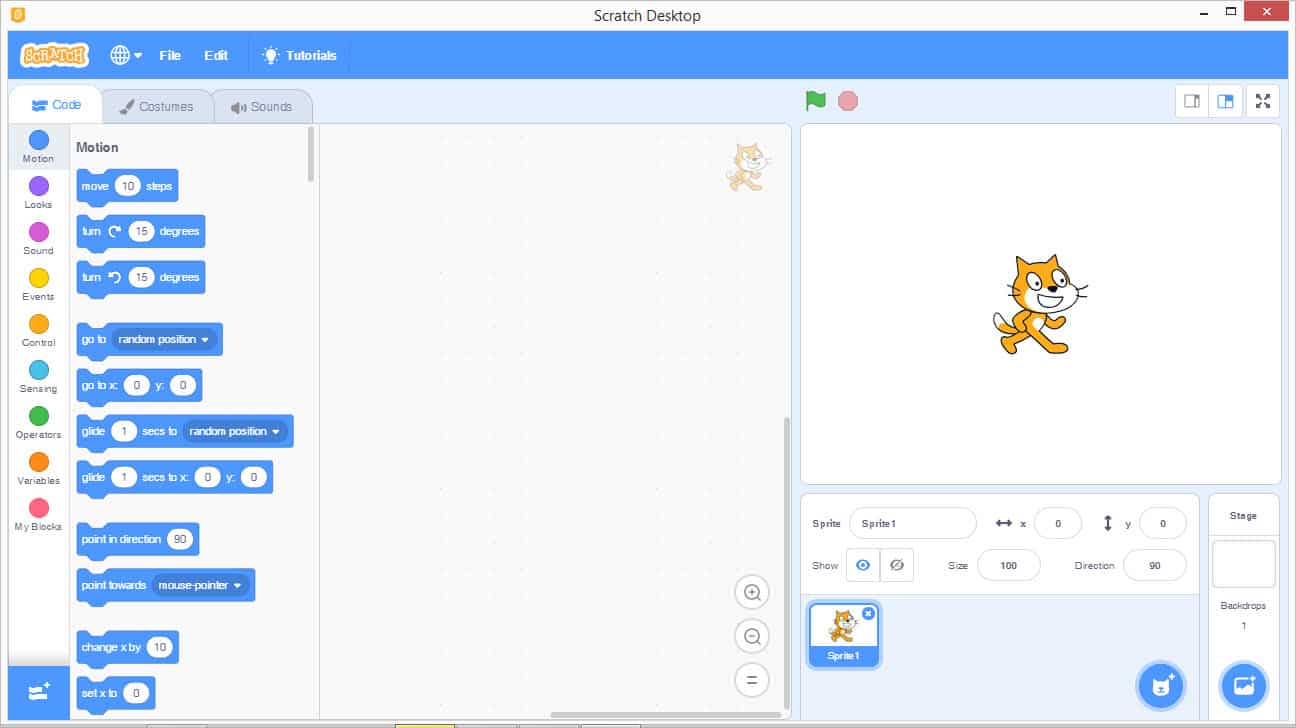Image resolution: width=1296 pixels, height=728 pixels.
Task: Click the turn counterclockwise 15 degrees block
Action: coord(141,277)
